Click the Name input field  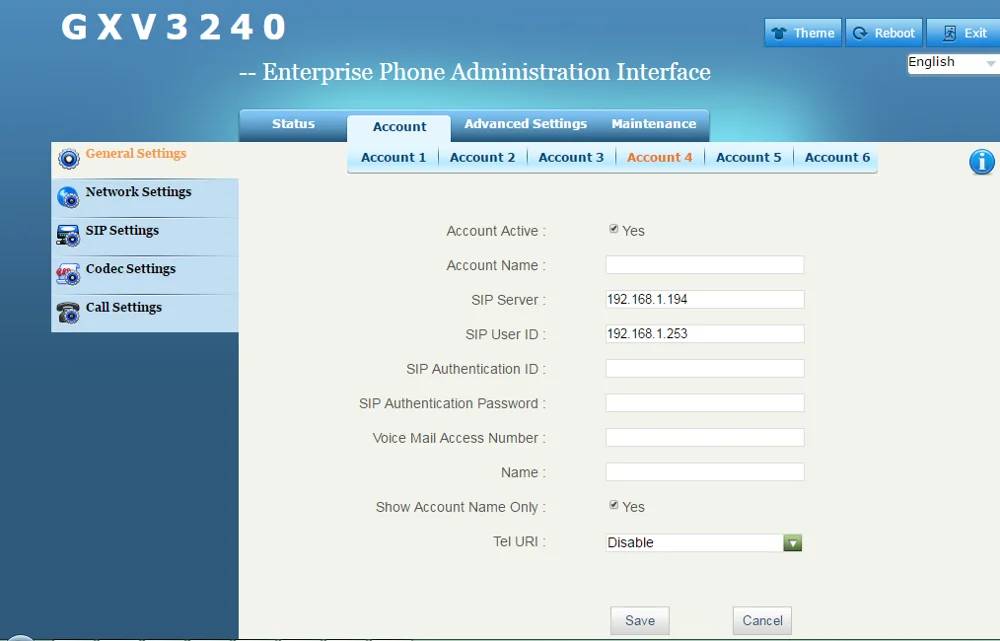click(705, 472)
